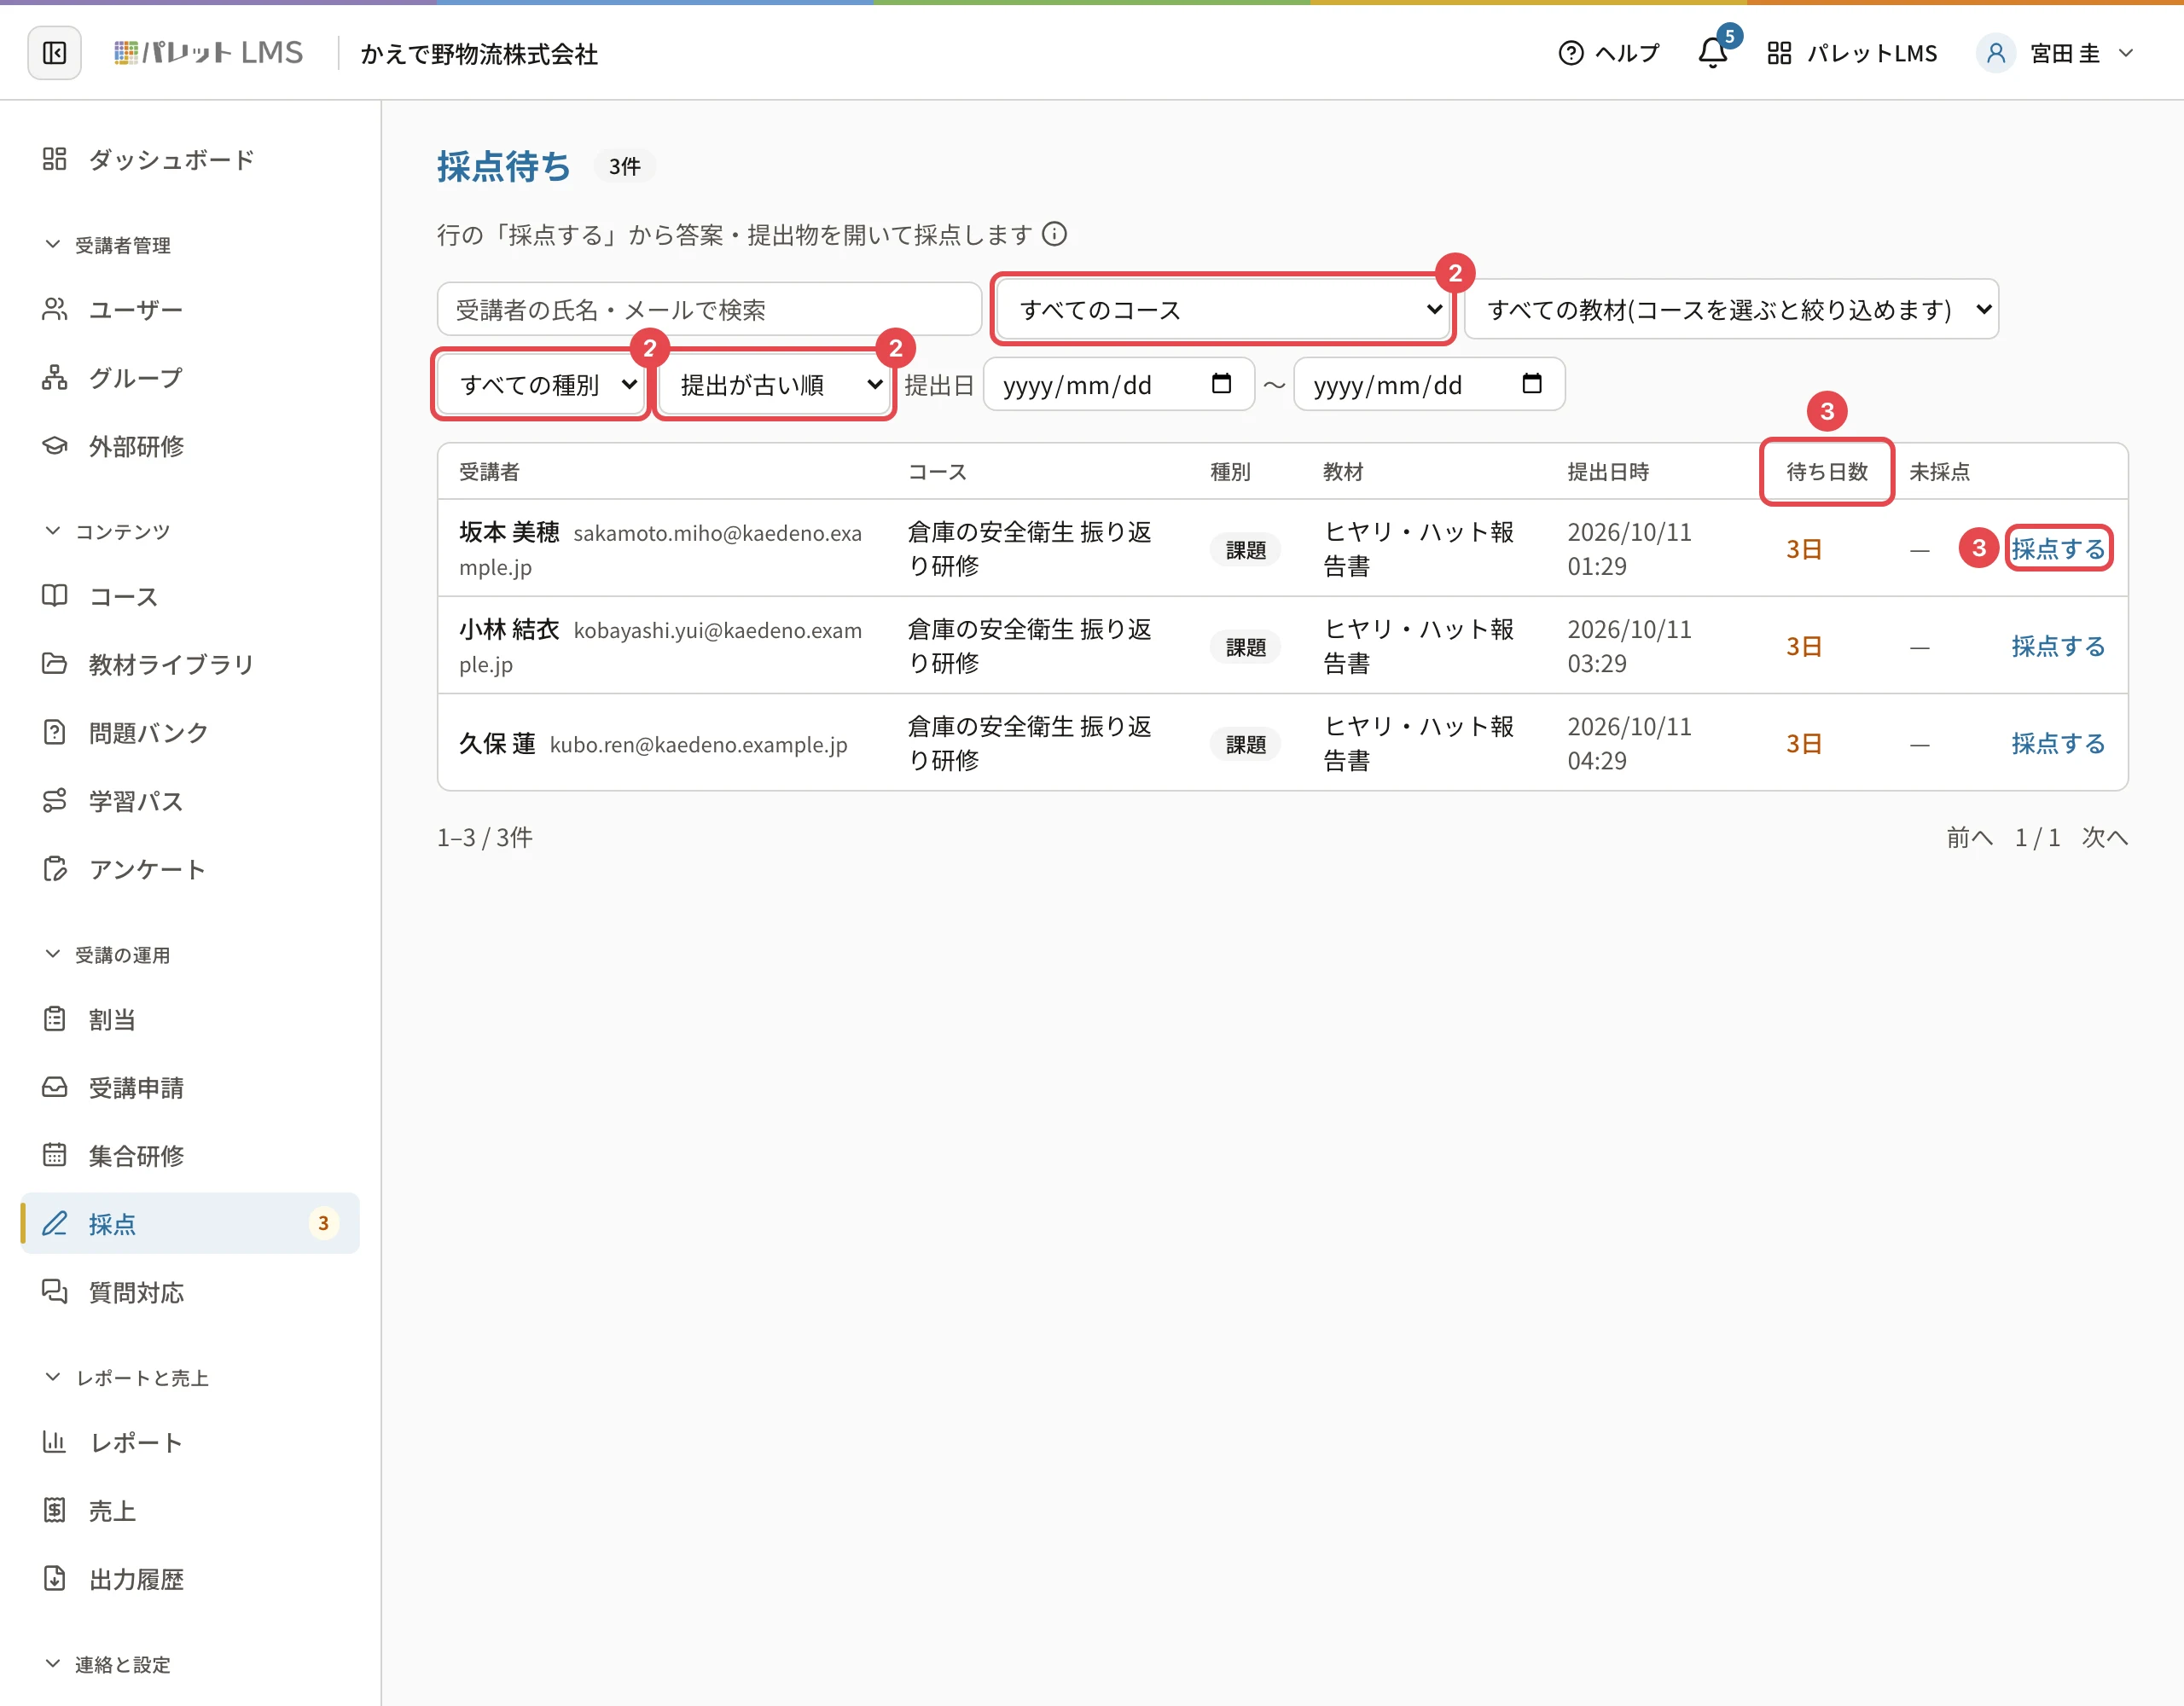Click 2026/10/11 03:29 submission time
This screenshot has width=2184, height=1706.
pos(1629,646)
